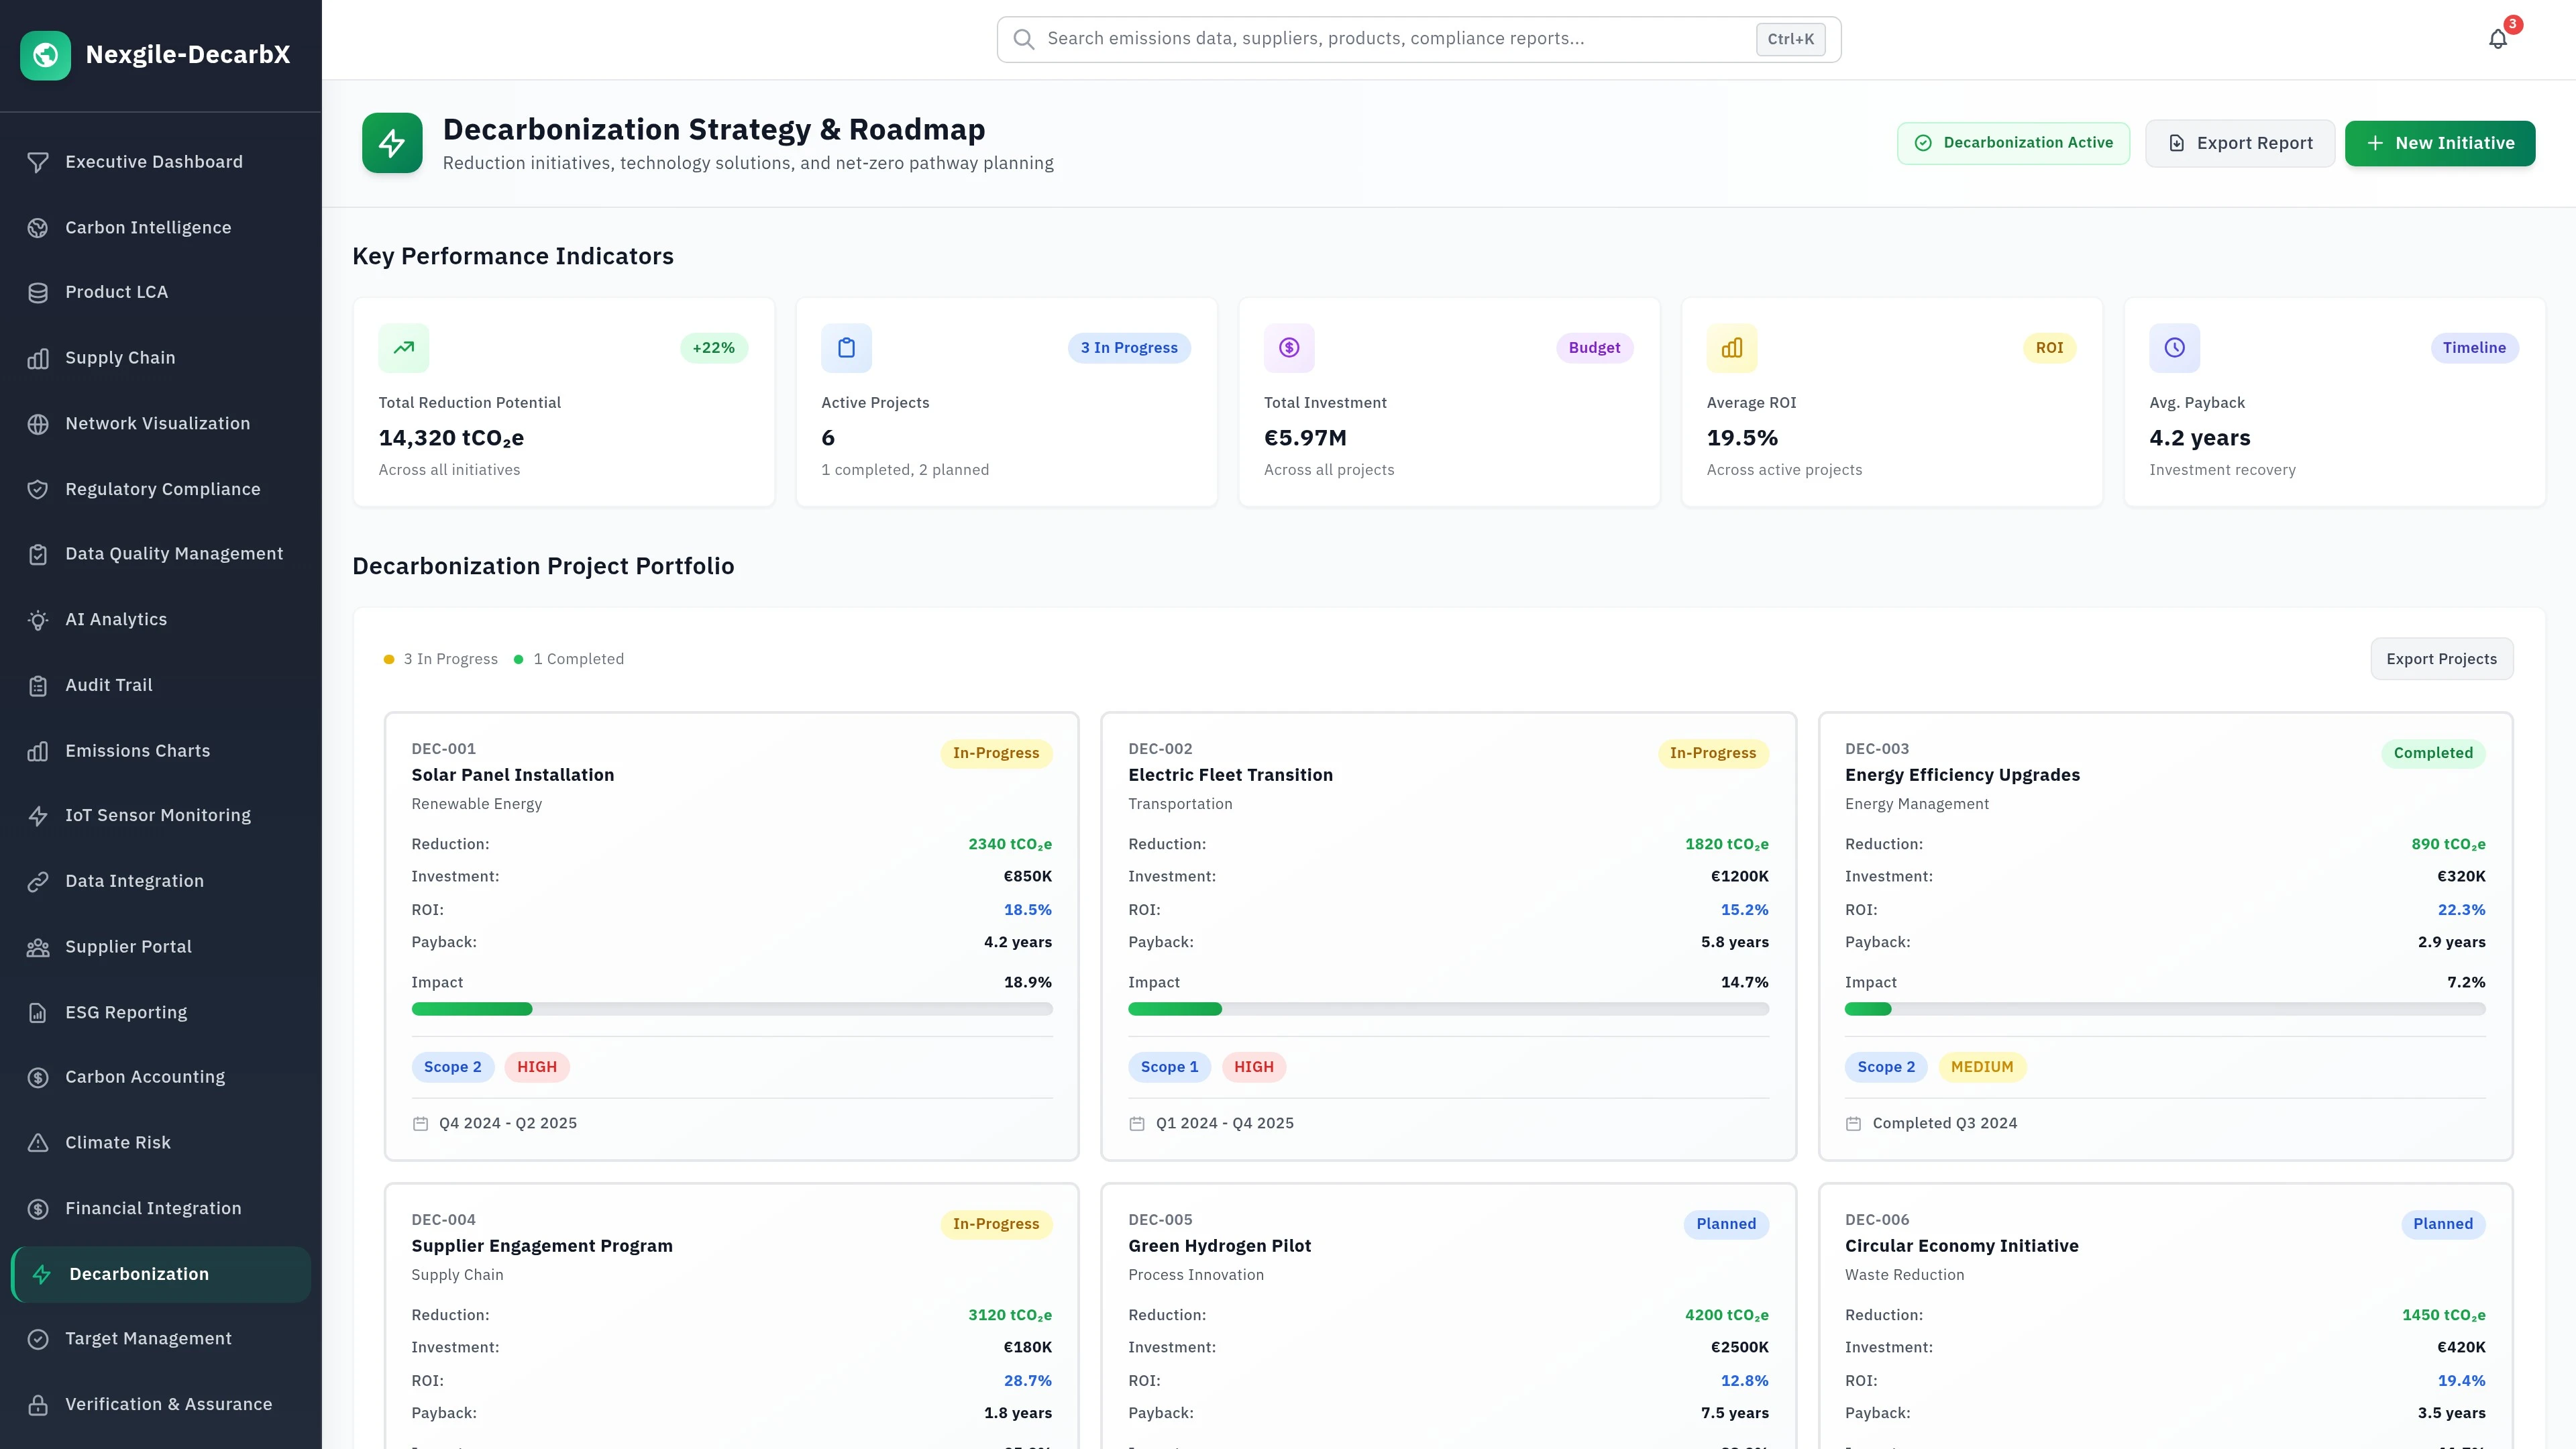The width and height of the screenshot is (2576, 1449).
Task: Expand the HIGH priority tag on Electric Fleet Transition
Action: [x=1254, y=1066]
